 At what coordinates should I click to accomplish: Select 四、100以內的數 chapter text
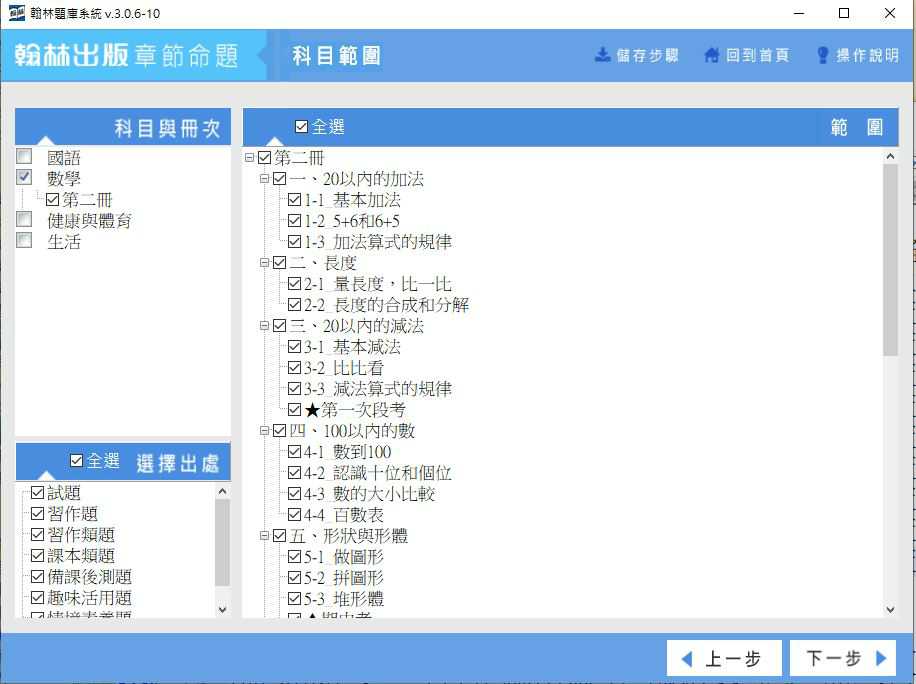(x=352, y=431)
